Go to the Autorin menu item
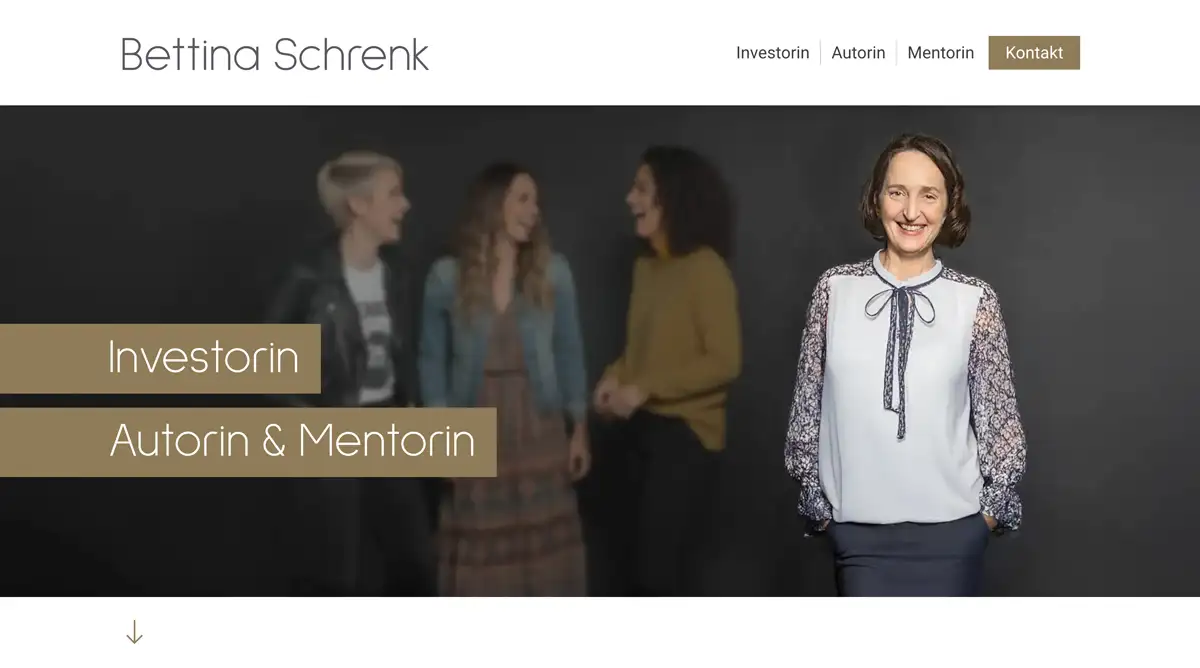The width and height of the screenshot is (1200, 668). (x=858, y=53)
